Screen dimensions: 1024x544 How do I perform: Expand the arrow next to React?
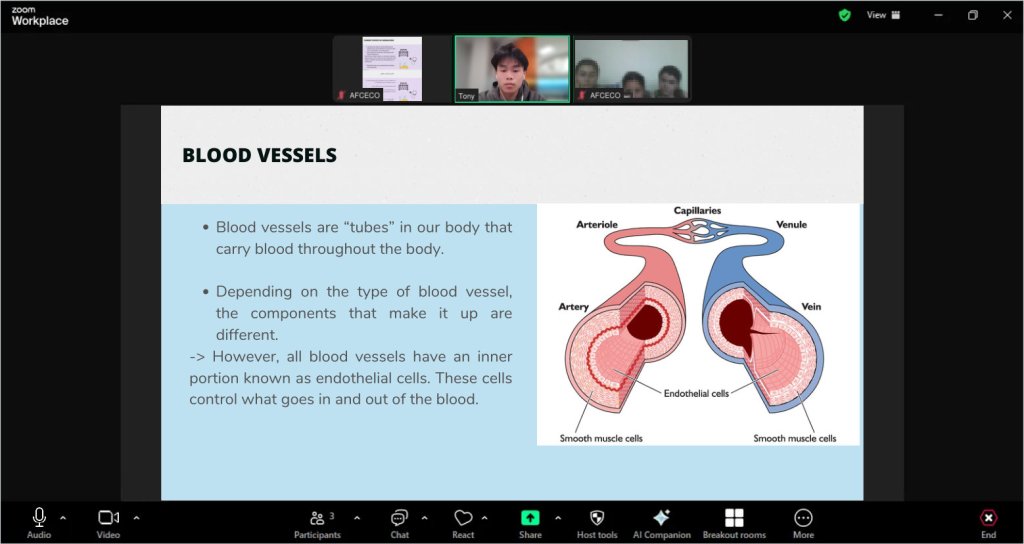[x=485, y=518]
